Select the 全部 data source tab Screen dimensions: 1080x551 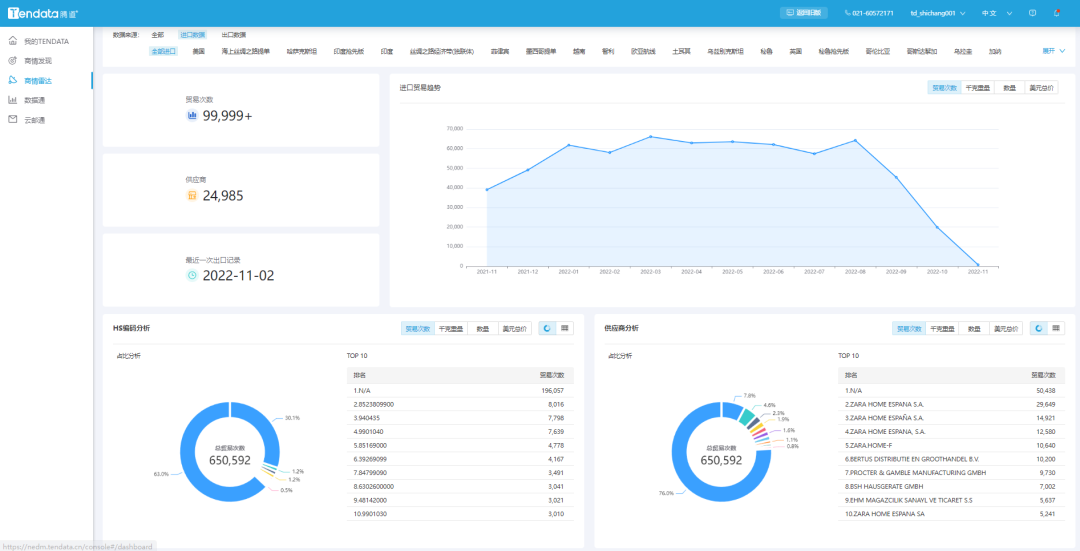point(158,34)
